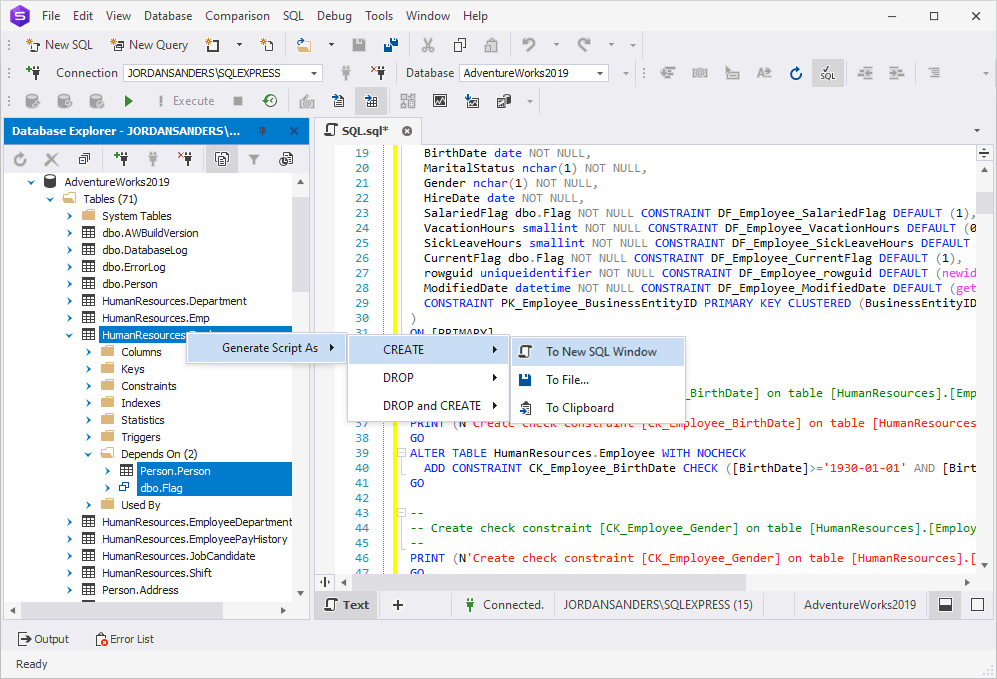Click Generate Script As menu item

pyautogui.click(x=266, y=348)
